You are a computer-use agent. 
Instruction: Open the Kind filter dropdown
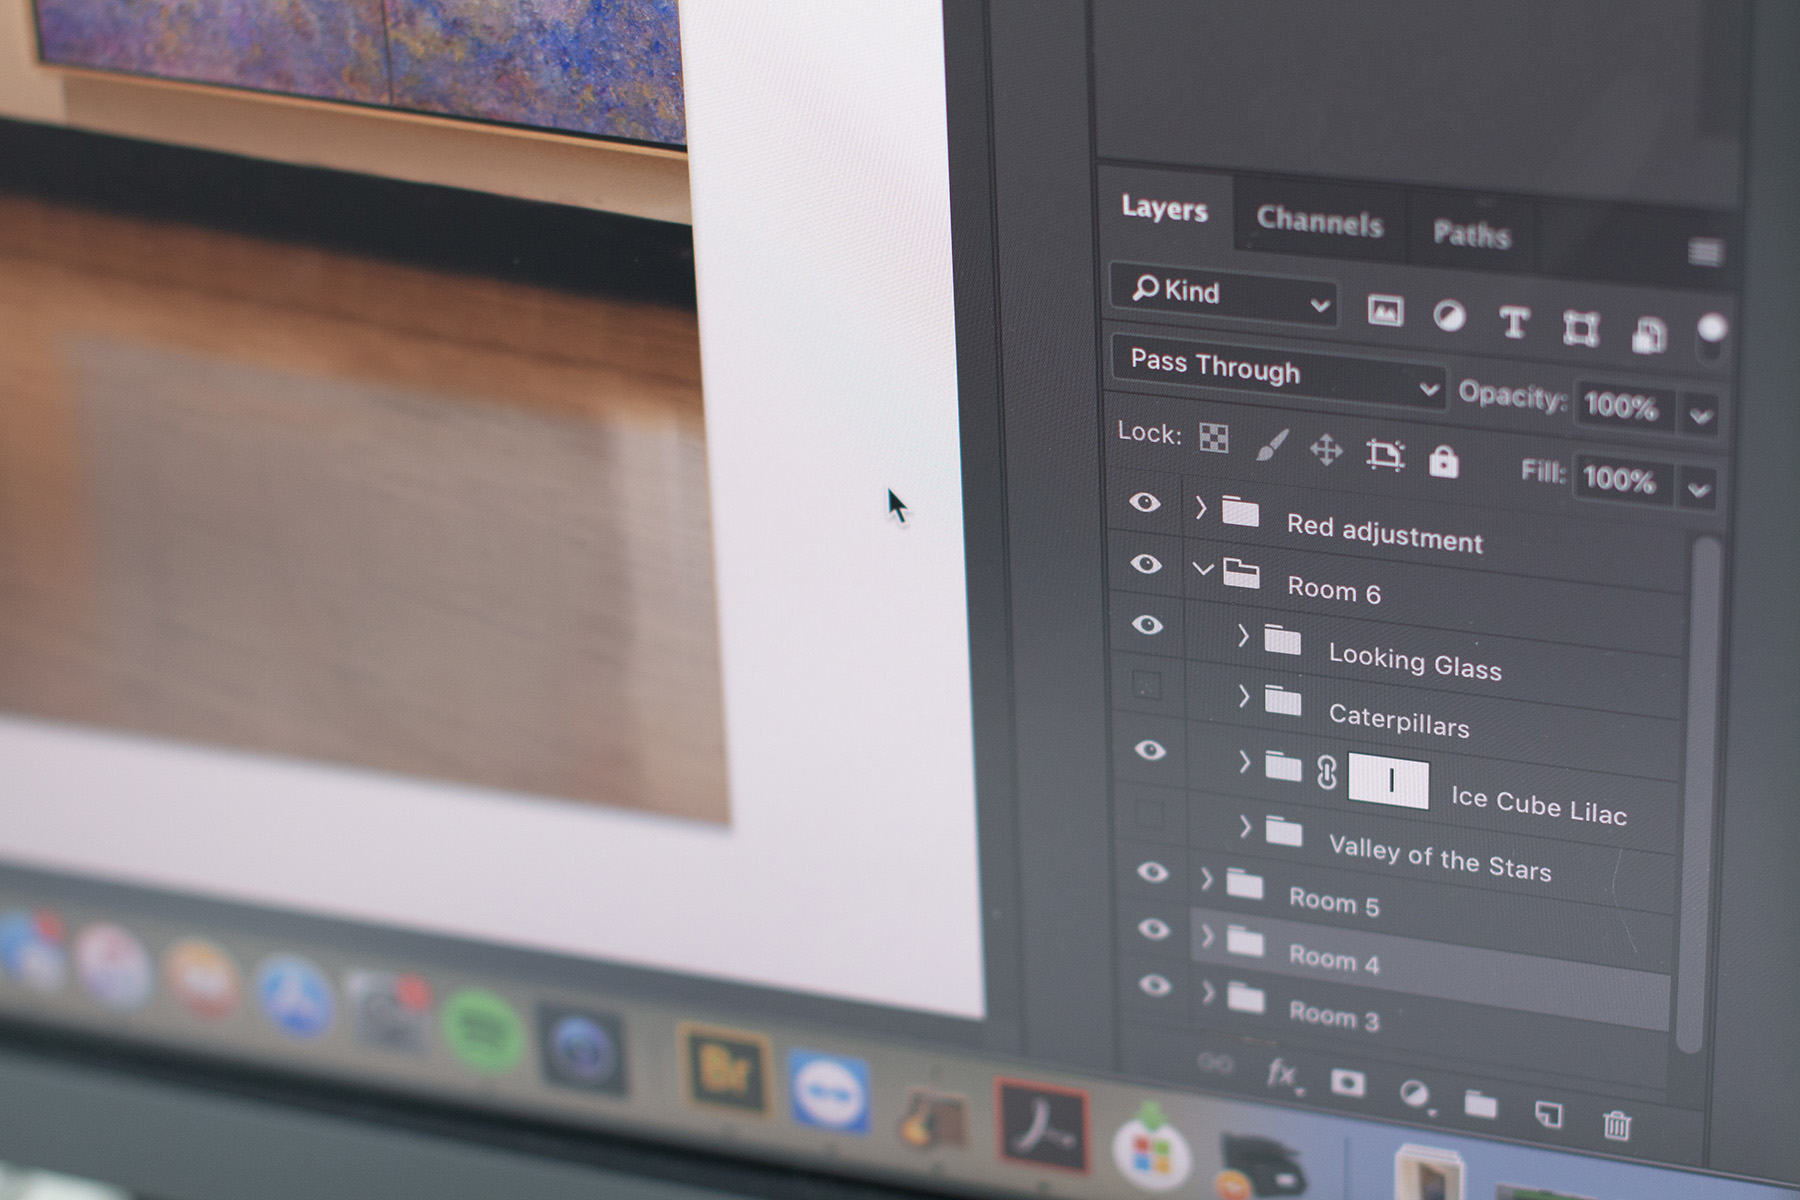point(1224,293)
